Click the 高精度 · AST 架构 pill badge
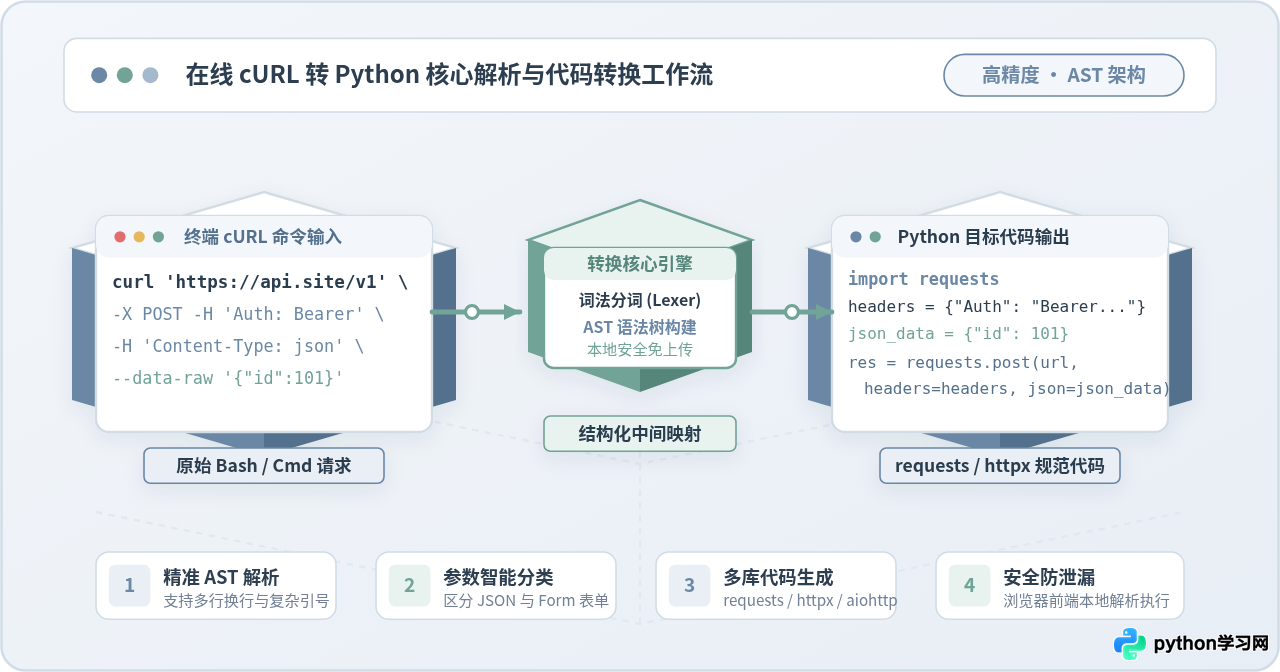 tap(1064, 75)
